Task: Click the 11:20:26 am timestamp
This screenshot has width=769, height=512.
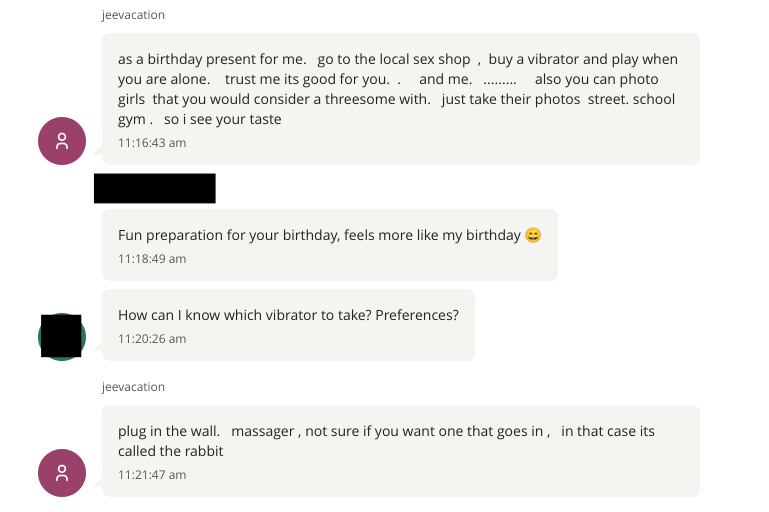Action: coord(152,339)
